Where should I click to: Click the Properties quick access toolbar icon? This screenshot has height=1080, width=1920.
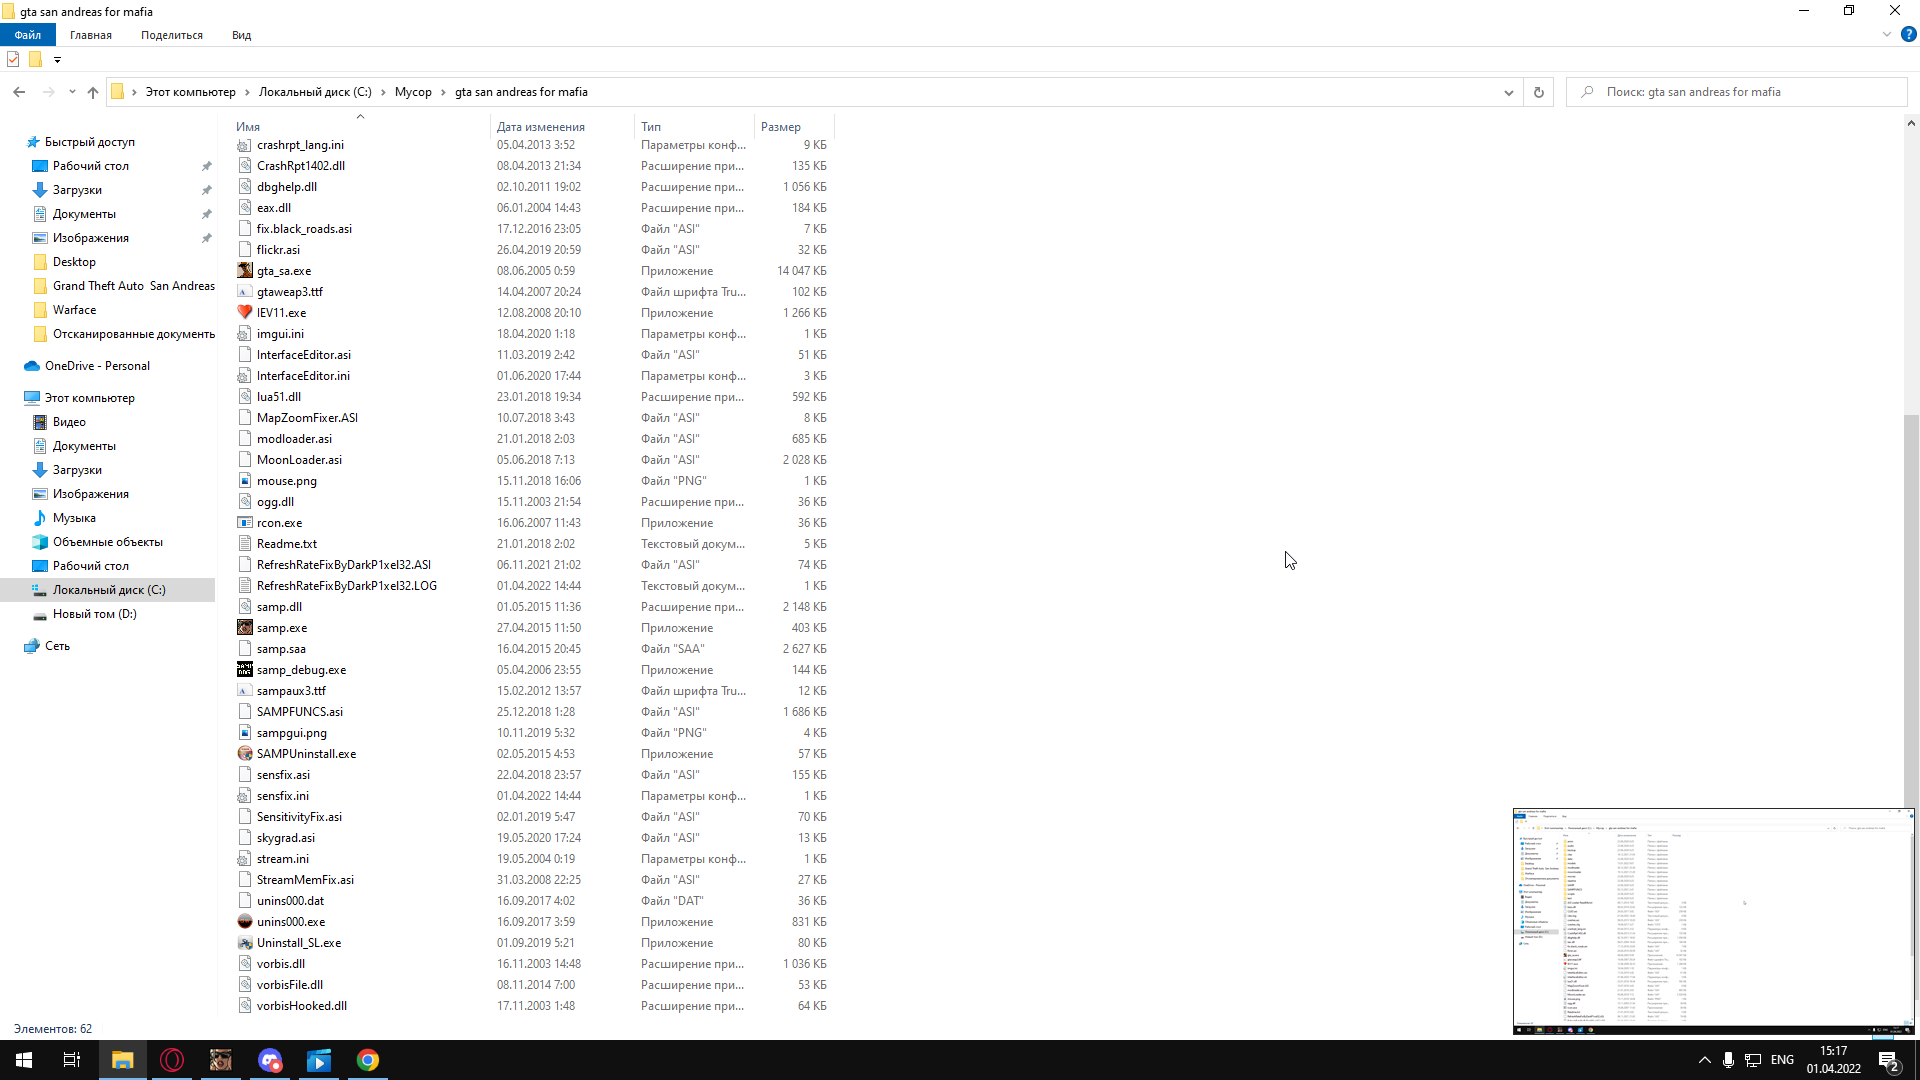pyautogui.click(x=13, y=60)
